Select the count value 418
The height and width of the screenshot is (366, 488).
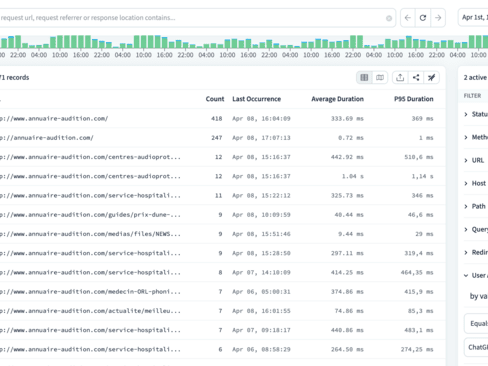coord(217,118)
